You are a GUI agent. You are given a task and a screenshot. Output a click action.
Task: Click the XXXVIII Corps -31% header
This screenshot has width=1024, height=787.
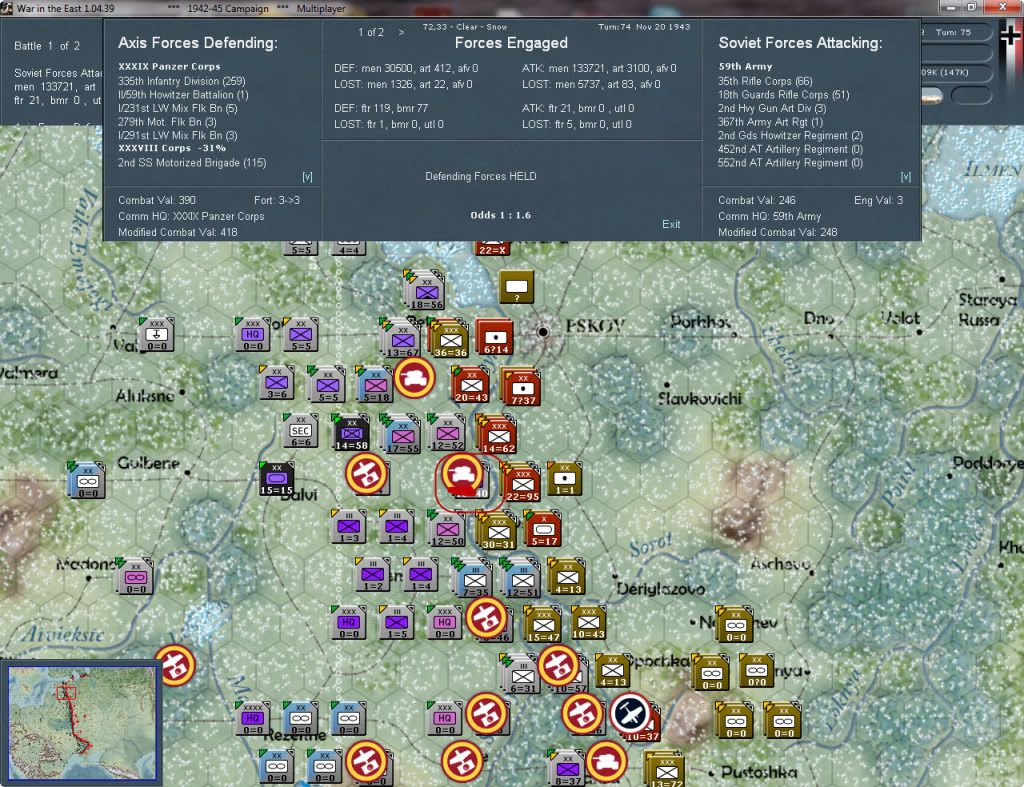tap(172, 148)
